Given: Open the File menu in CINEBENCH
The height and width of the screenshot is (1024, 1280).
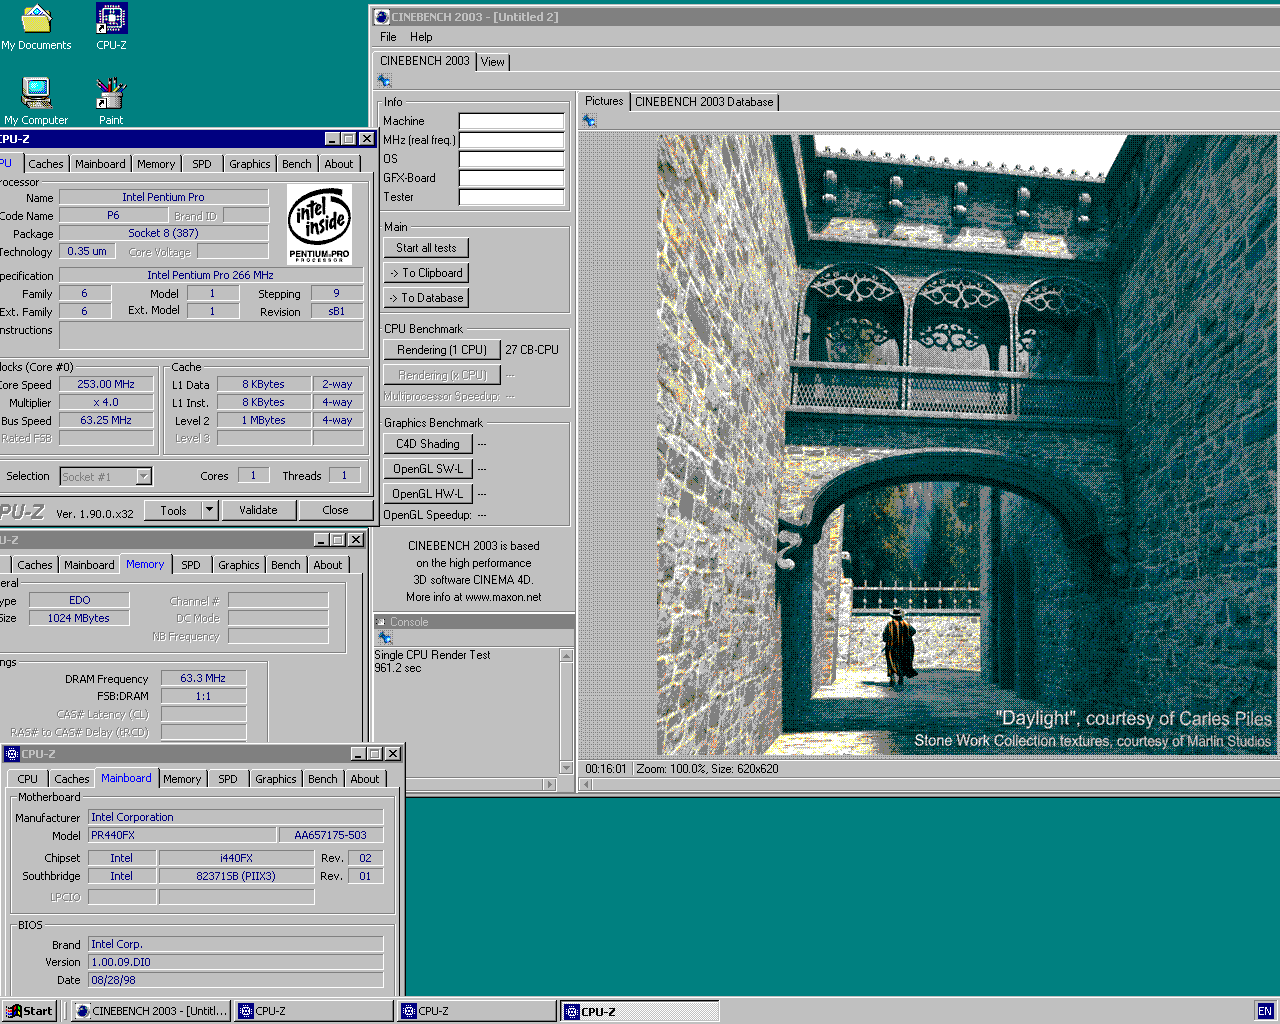Looking at the screenshot, I should [388, 37].
